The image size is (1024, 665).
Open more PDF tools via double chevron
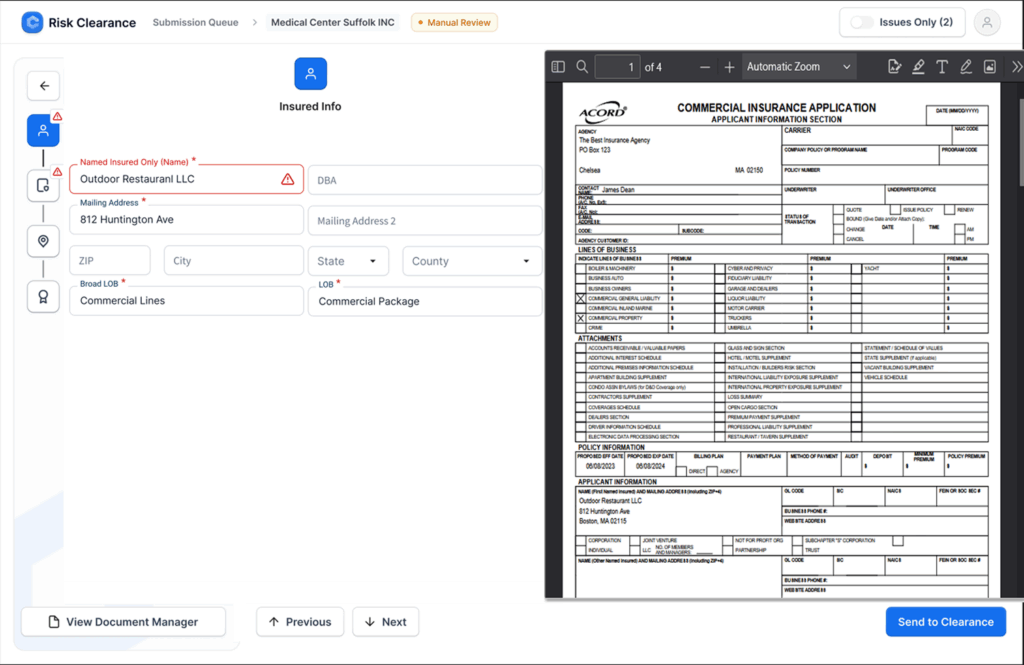[x=1016, y=67]
